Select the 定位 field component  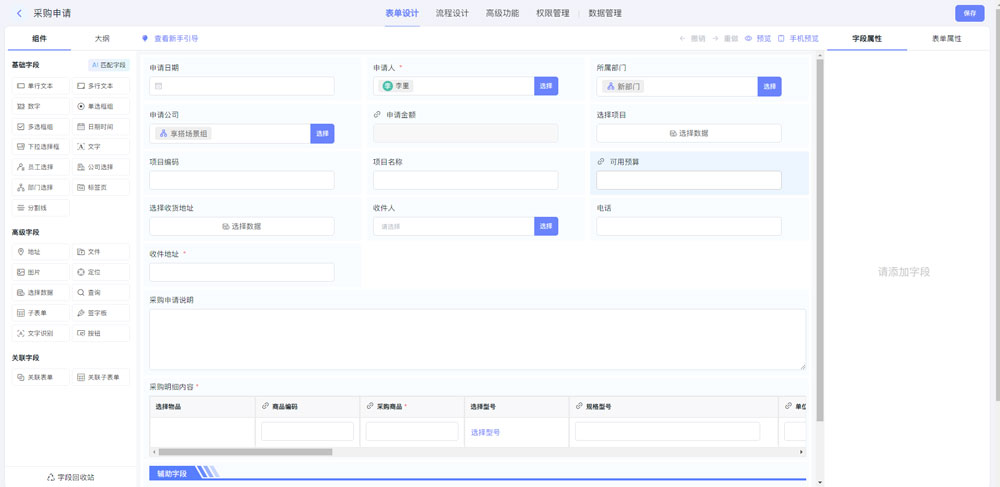[x=100, y=272]
